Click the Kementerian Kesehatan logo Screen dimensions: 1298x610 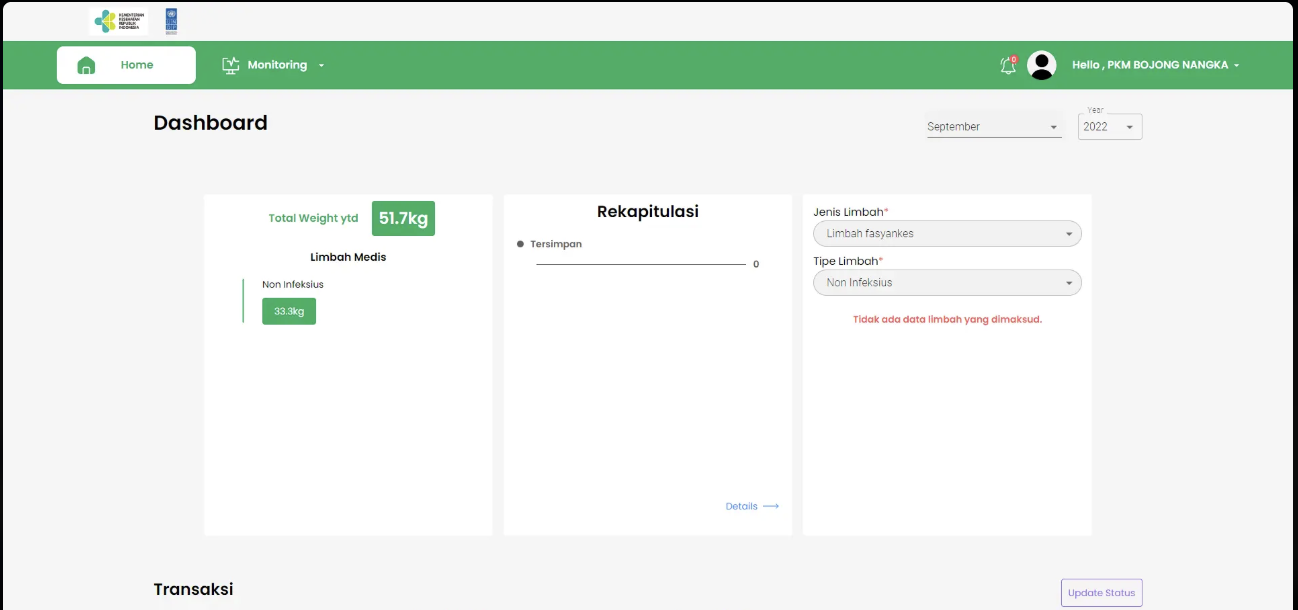coord(119,21)
